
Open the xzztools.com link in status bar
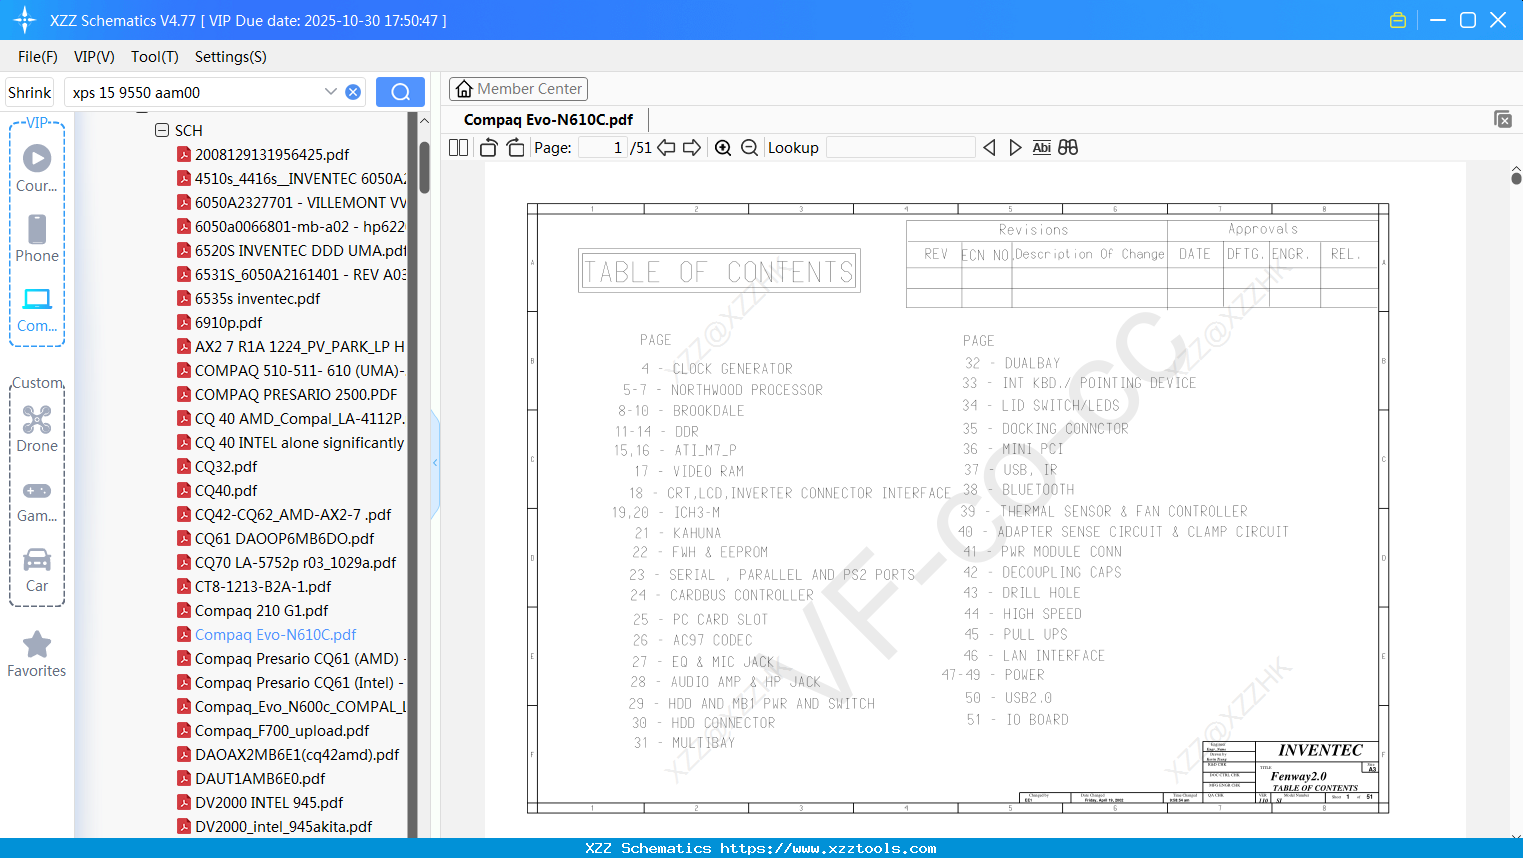[x=828, y=848]
